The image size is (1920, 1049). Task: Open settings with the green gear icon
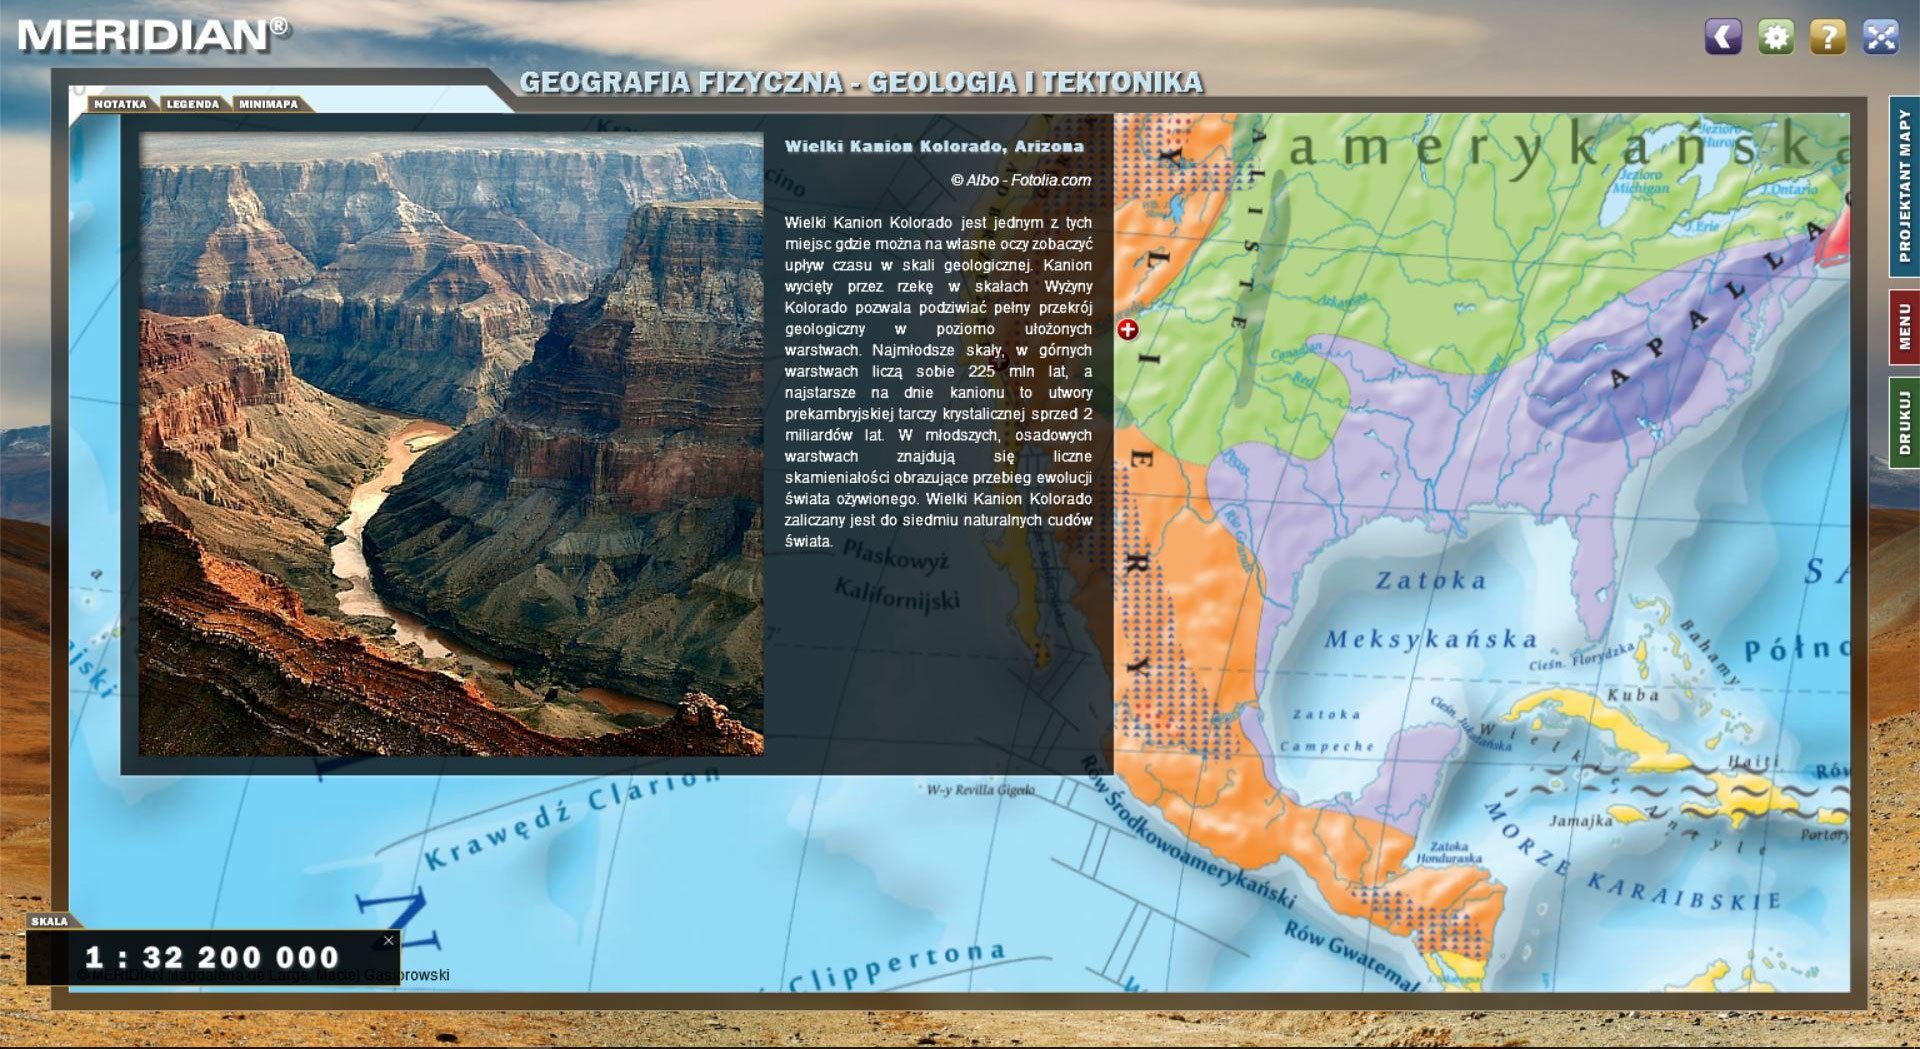coord(1775,37)
